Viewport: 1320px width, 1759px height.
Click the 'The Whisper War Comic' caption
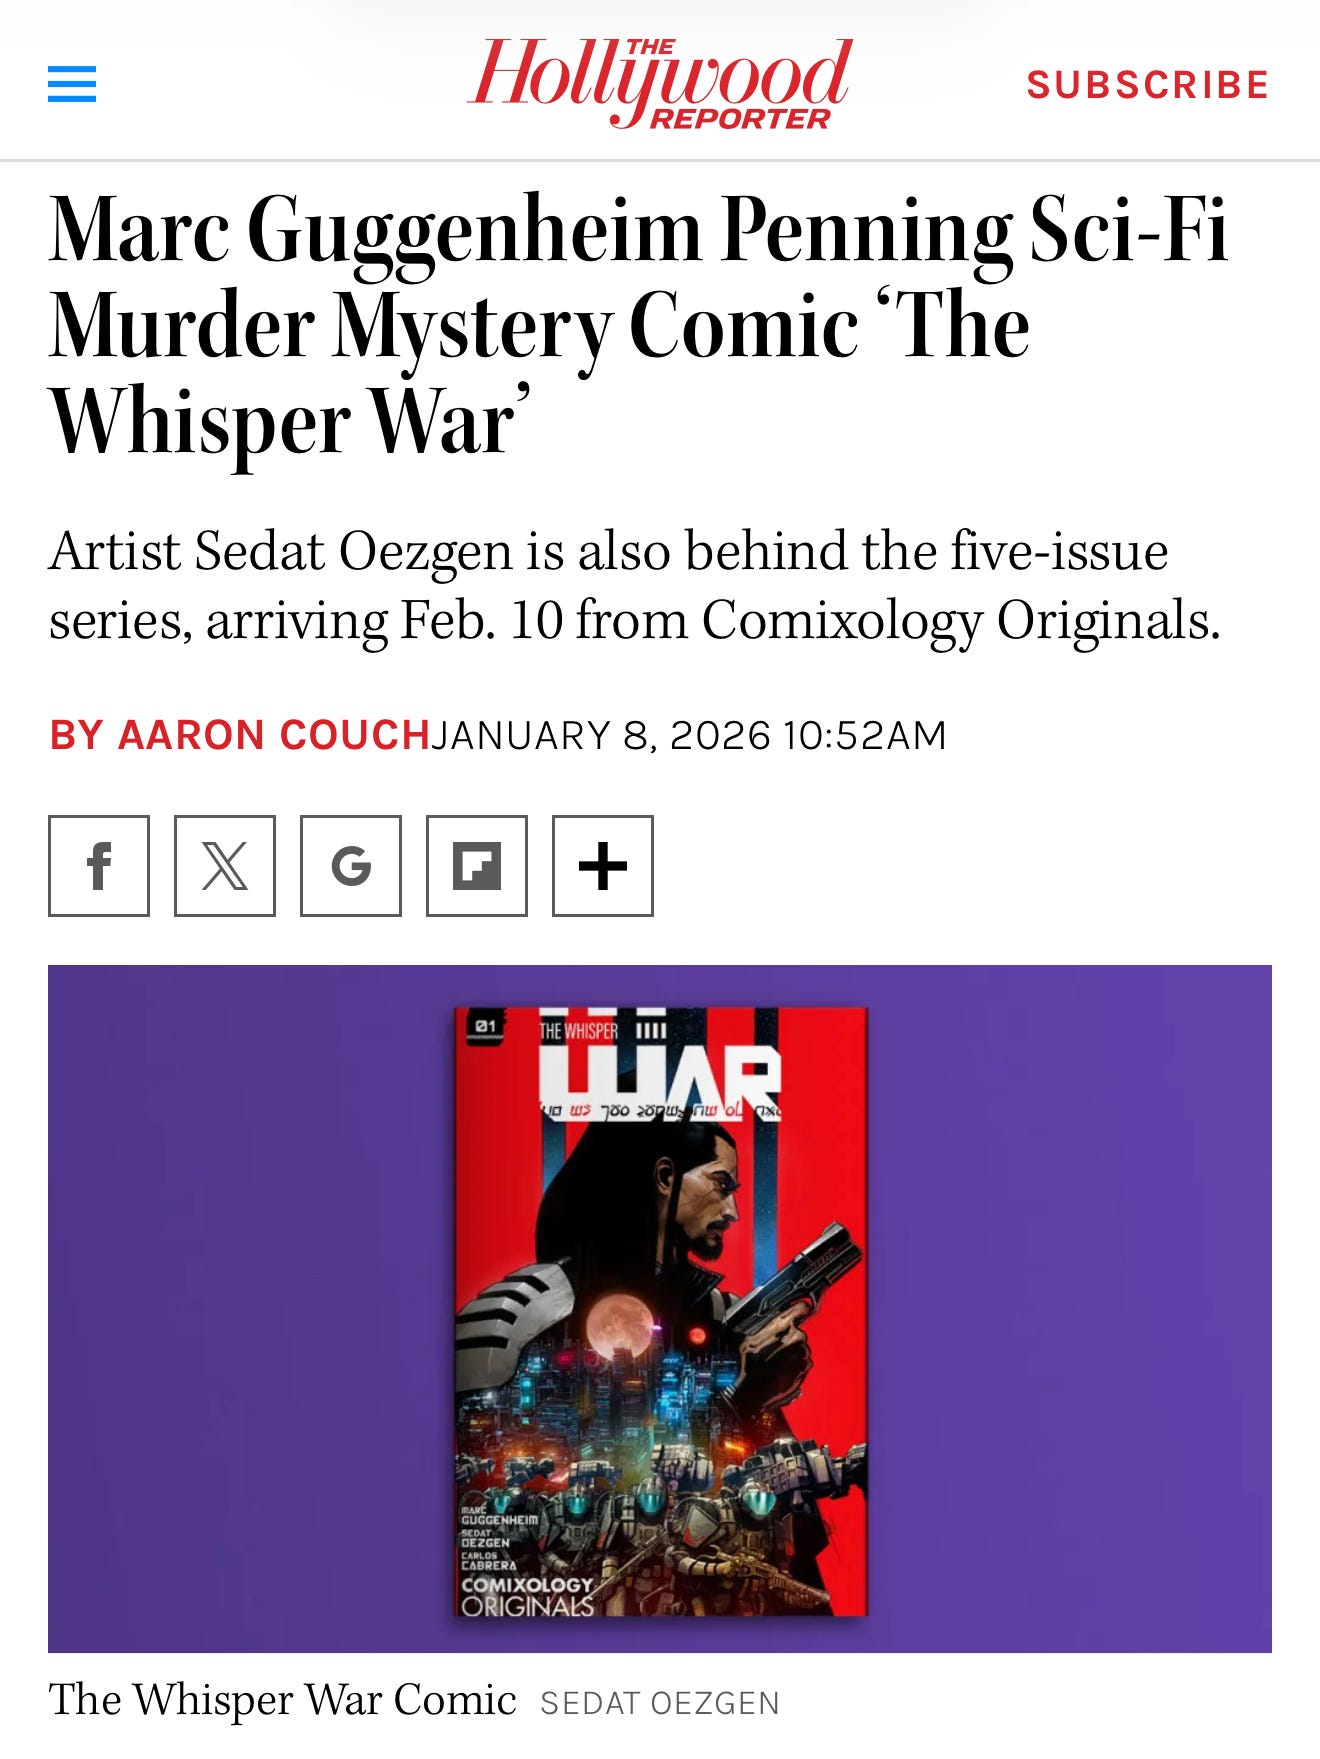click(x=282, y=1699)
